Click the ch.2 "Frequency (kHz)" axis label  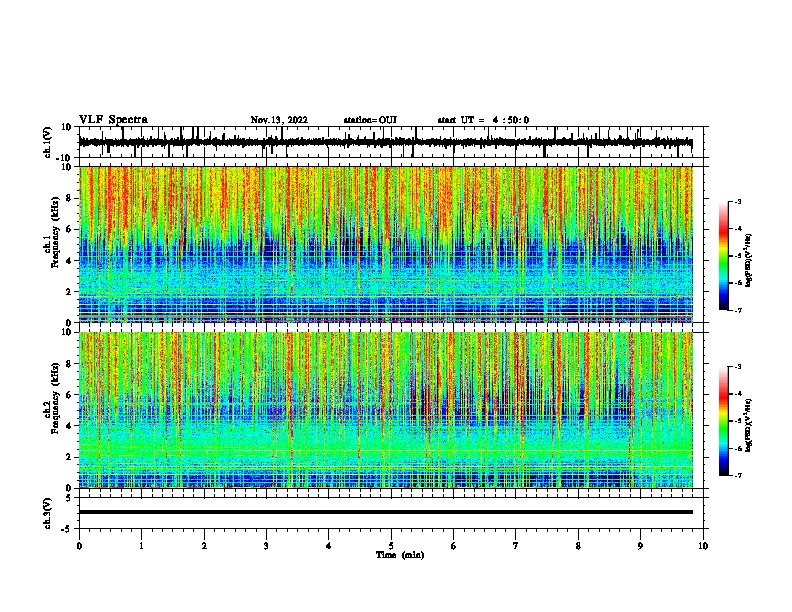coord(56,398)
